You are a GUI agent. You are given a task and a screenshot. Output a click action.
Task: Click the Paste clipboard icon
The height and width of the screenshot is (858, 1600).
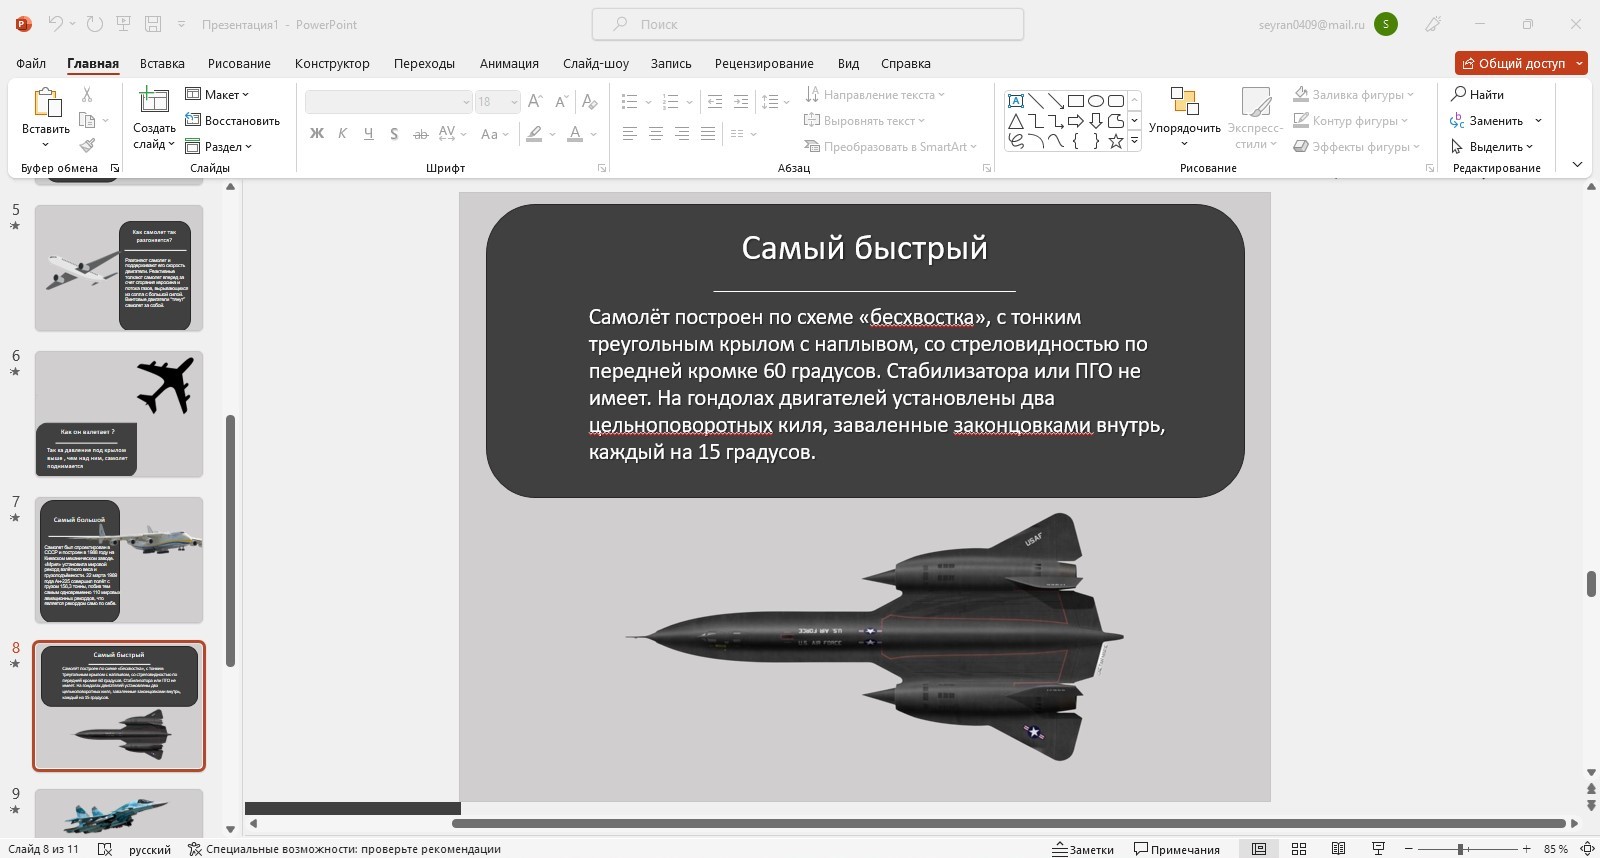coord(46,103)
